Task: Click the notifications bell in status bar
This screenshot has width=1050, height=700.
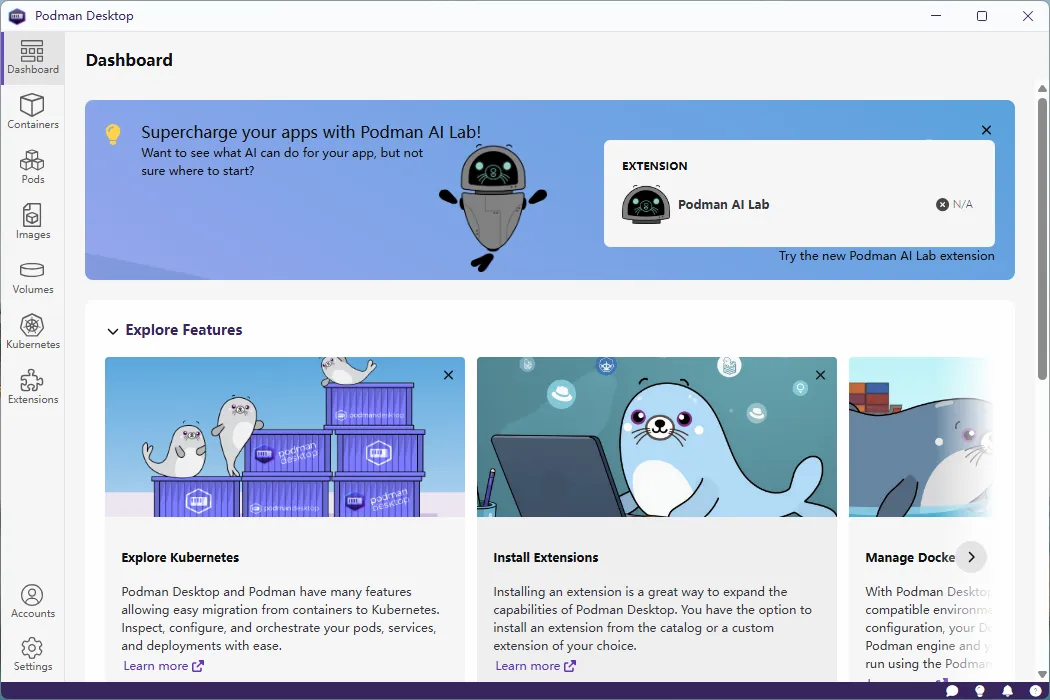Action: [1007, 691]
